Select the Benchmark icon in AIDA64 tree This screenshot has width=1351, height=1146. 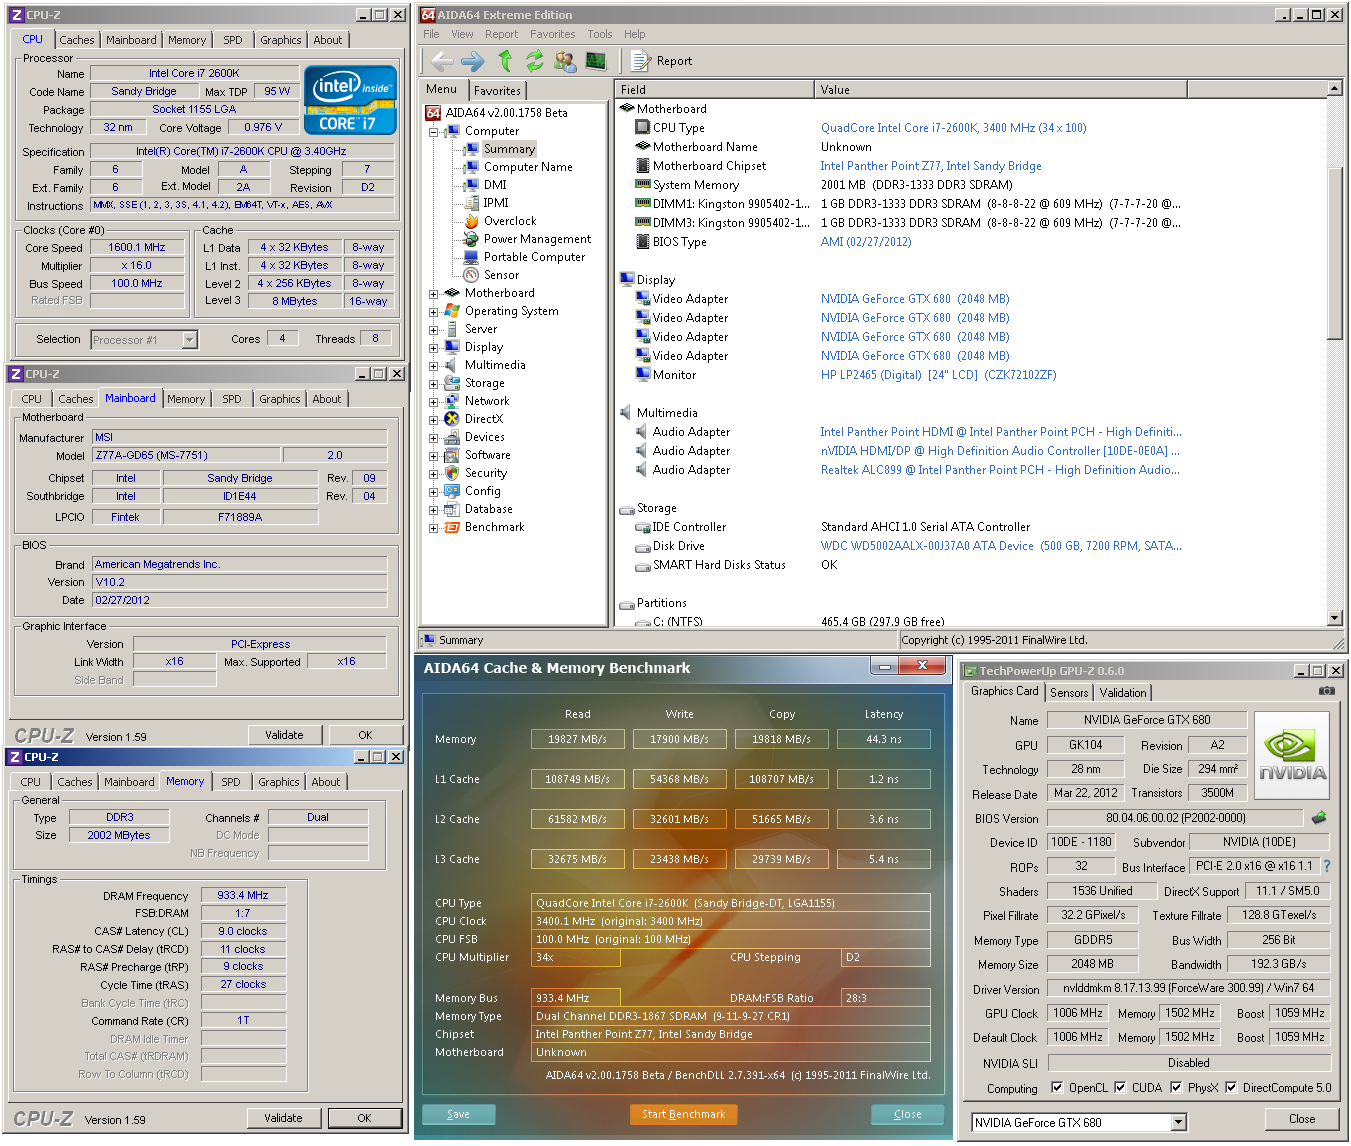pos(452,527)
